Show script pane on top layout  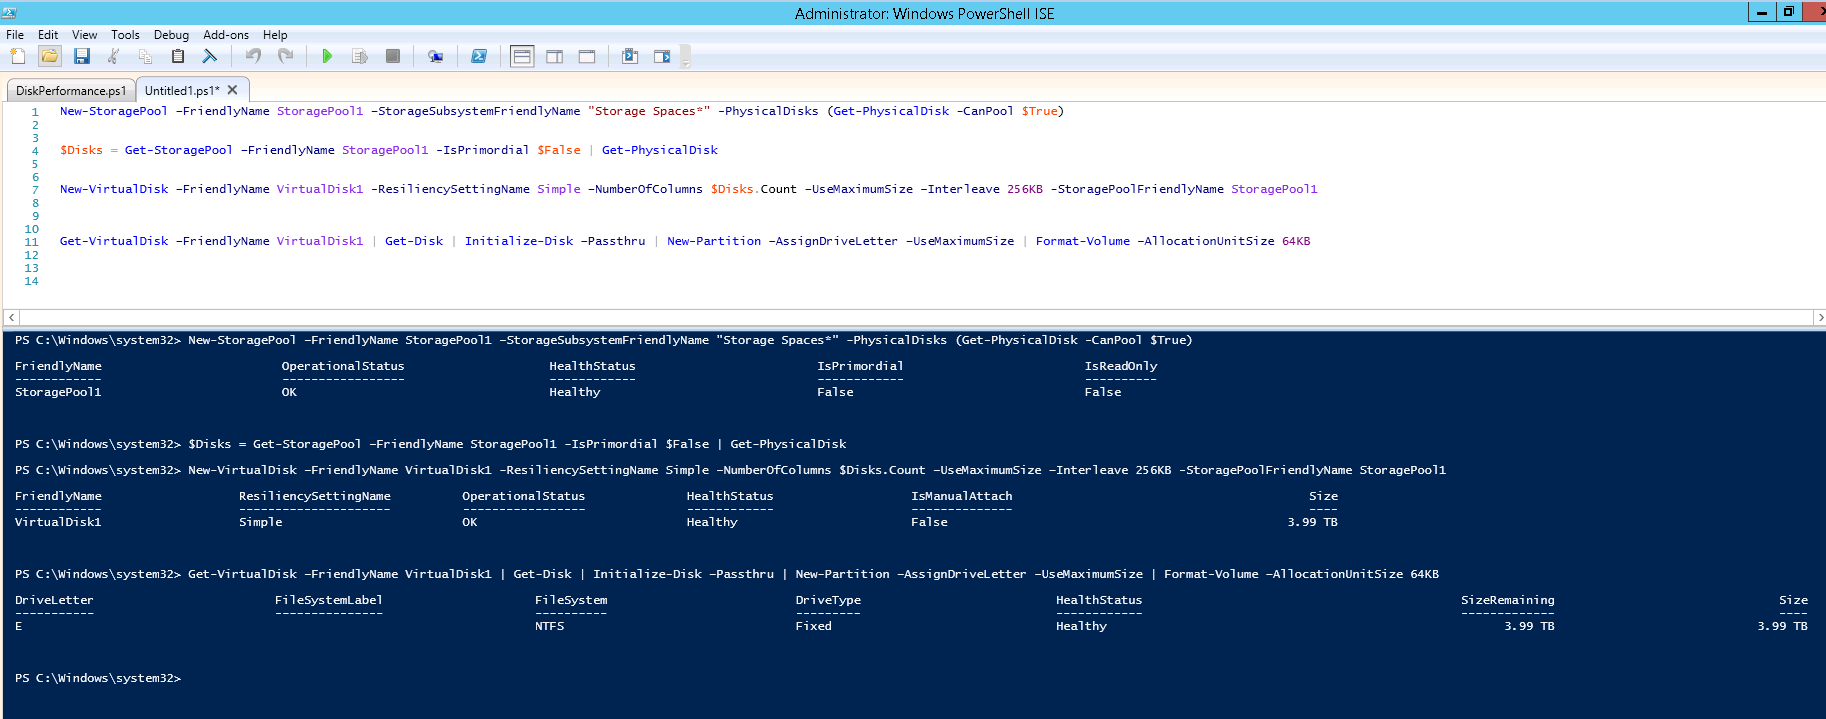click(x=522, y=57)
